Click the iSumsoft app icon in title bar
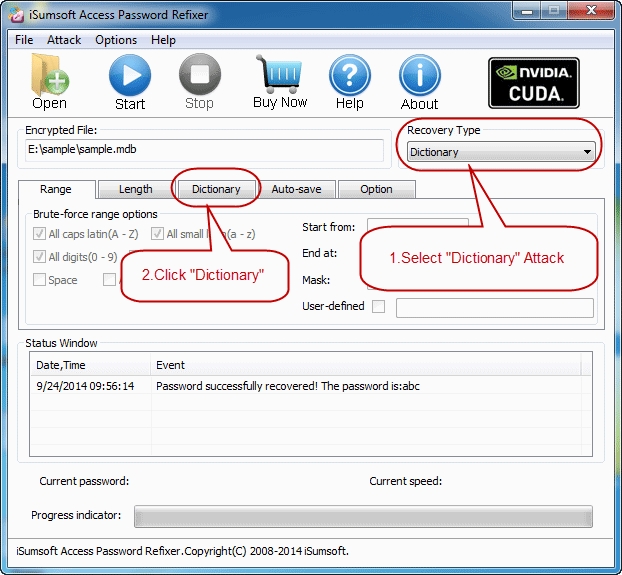This screenshot has height=575, width=622. tap(17, 15)
